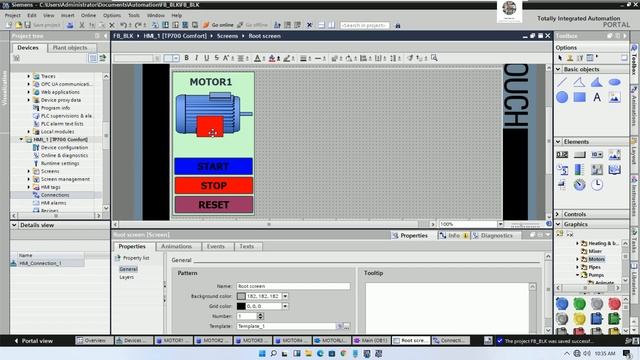Open the zoom percentage dropdown
640x360 pixels.
coord(500,224)
